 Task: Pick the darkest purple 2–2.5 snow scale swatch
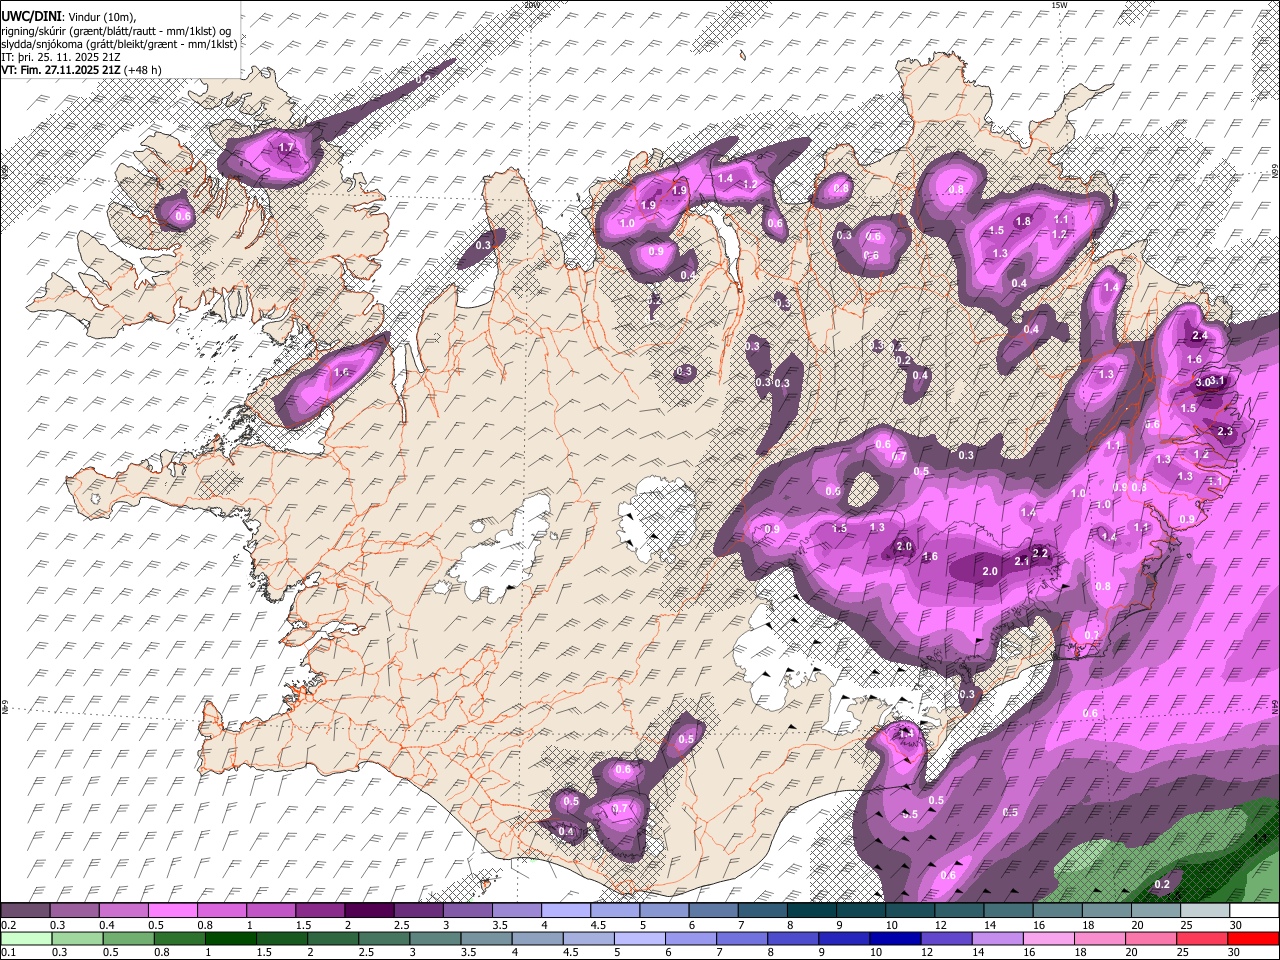369,911
